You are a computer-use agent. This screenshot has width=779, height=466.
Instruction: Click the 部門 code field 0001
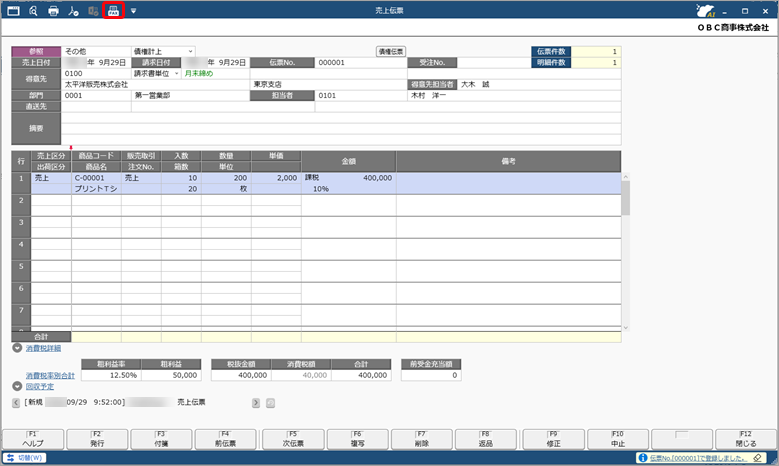click(x=96, y=95)
